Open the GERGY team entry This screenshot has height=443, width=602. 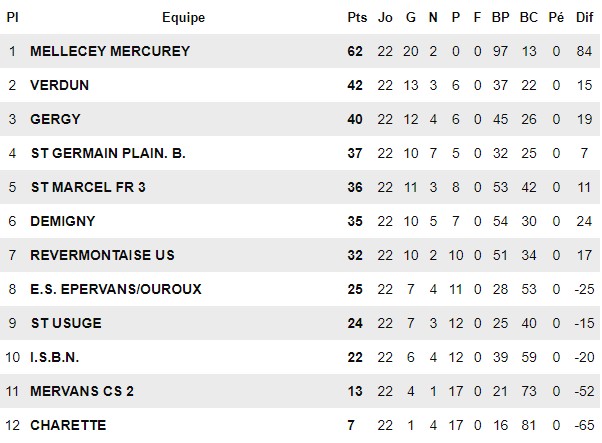pos(55,119)
